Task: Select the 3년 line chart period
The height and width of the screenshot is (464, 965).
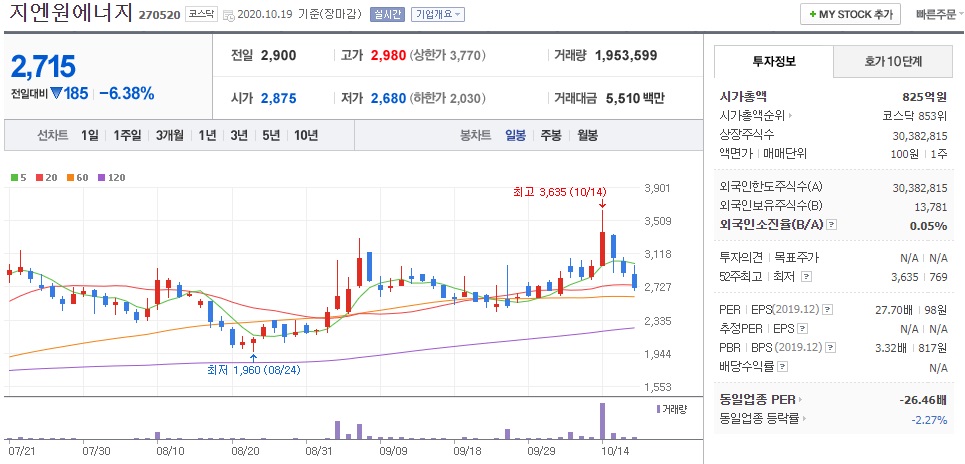Action: tap(239, 135)
